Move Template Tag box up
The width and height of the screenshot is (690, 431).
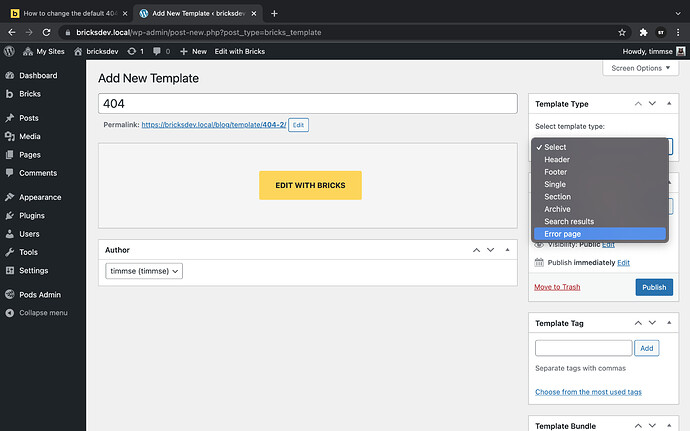(638, 323)
